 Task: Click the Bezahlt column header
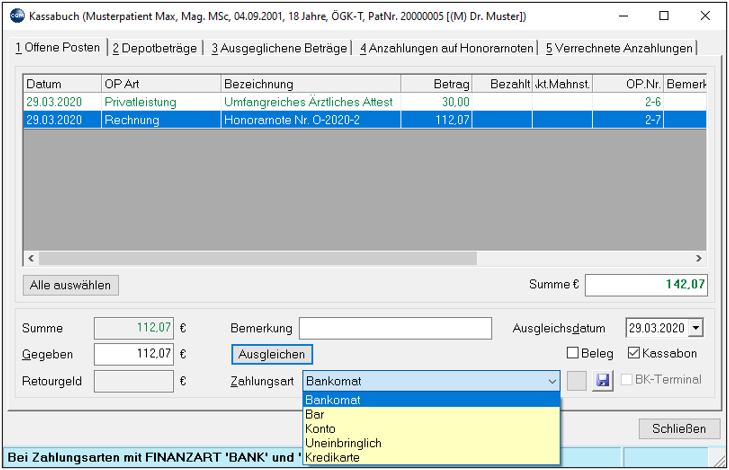[502, 84]
